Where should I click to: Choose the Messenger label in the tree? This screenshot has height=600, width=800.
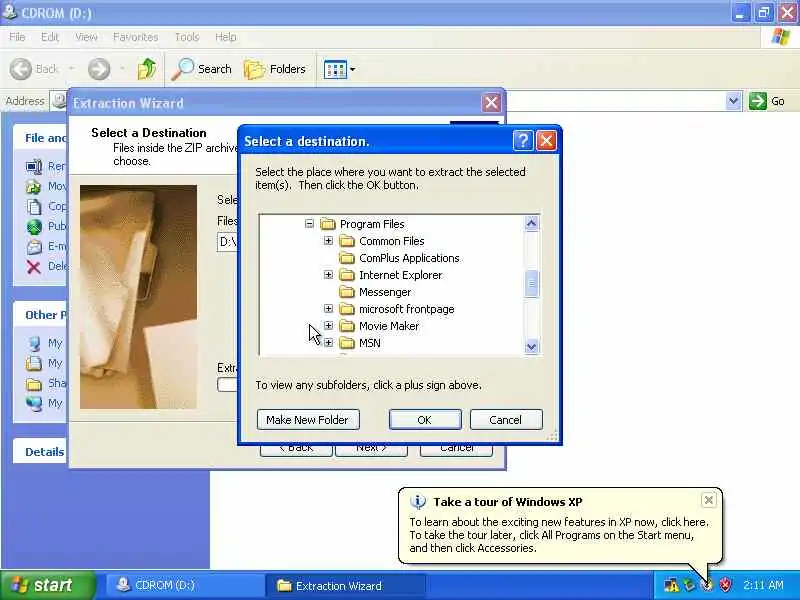coord(385,292)
